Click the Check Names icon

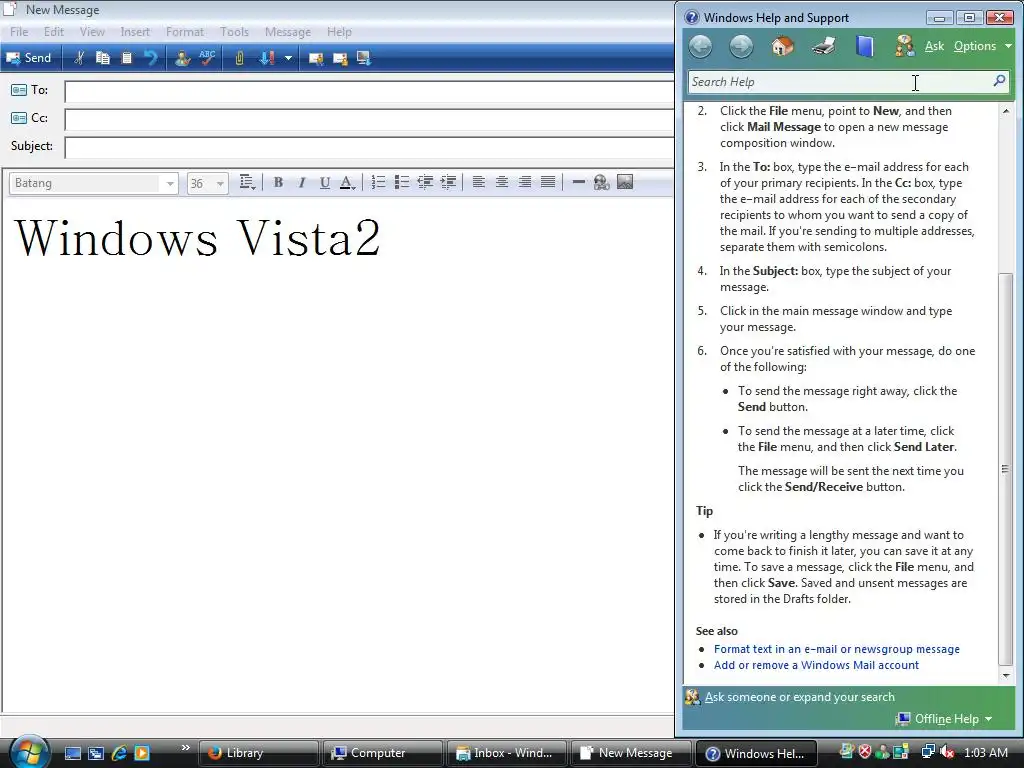coord(183,58)
